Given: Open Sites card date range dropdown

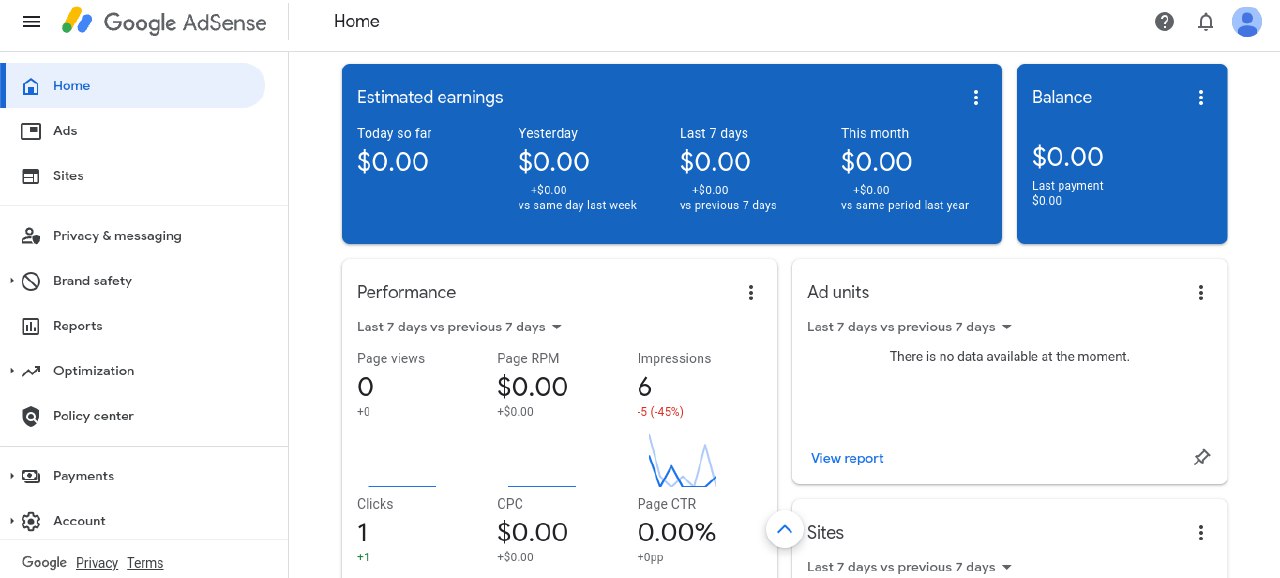Looking at the screenshot, I should pyautogui.click(x=910, y=567).
